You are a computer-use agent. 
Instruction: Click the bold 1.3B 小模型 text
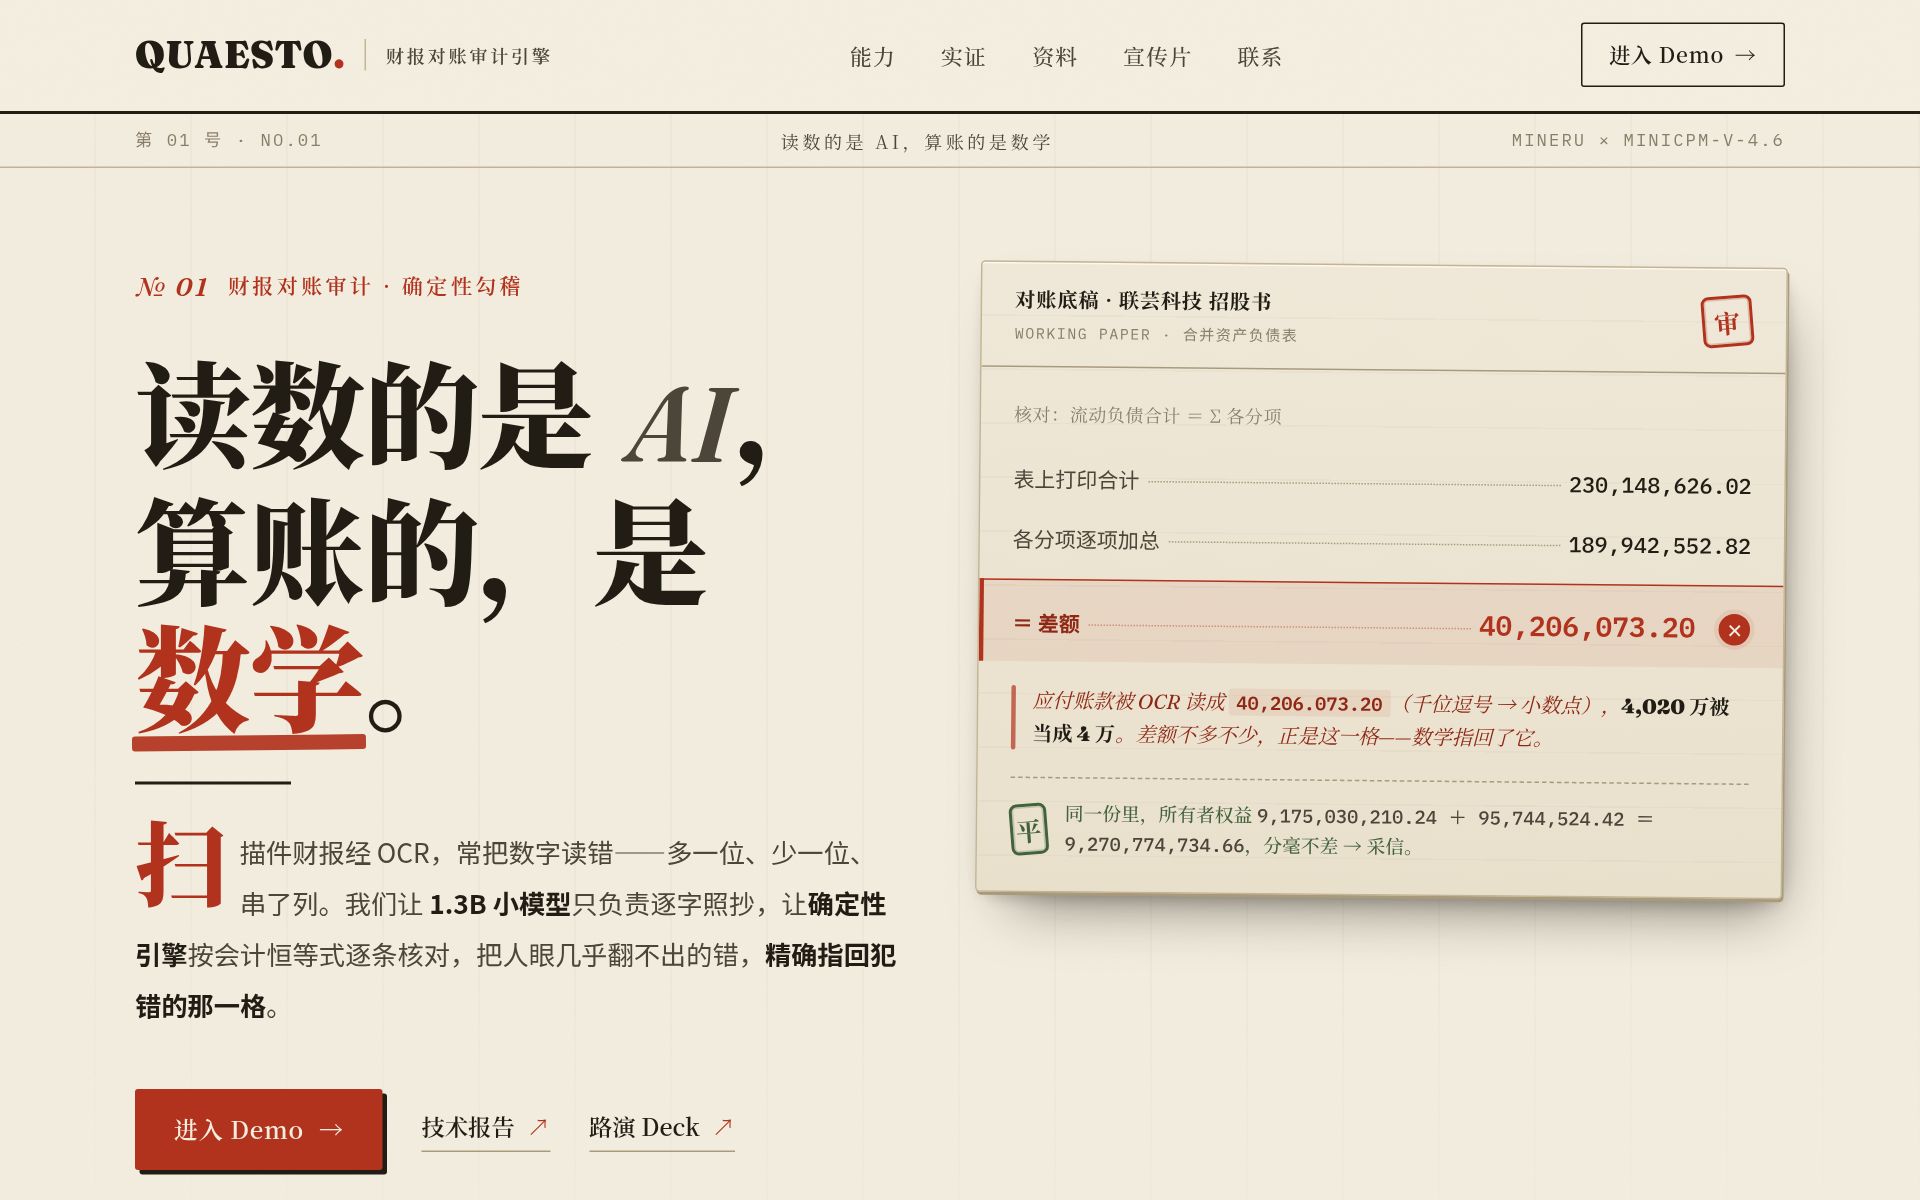click(499, 905)
